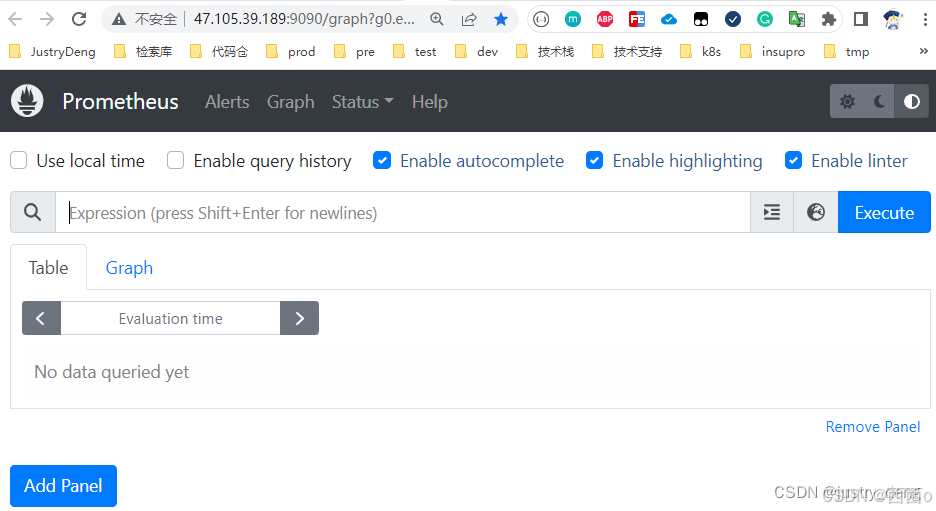
Task: Open the JustryDeng bookmark folder
Action: click(53, 51)
